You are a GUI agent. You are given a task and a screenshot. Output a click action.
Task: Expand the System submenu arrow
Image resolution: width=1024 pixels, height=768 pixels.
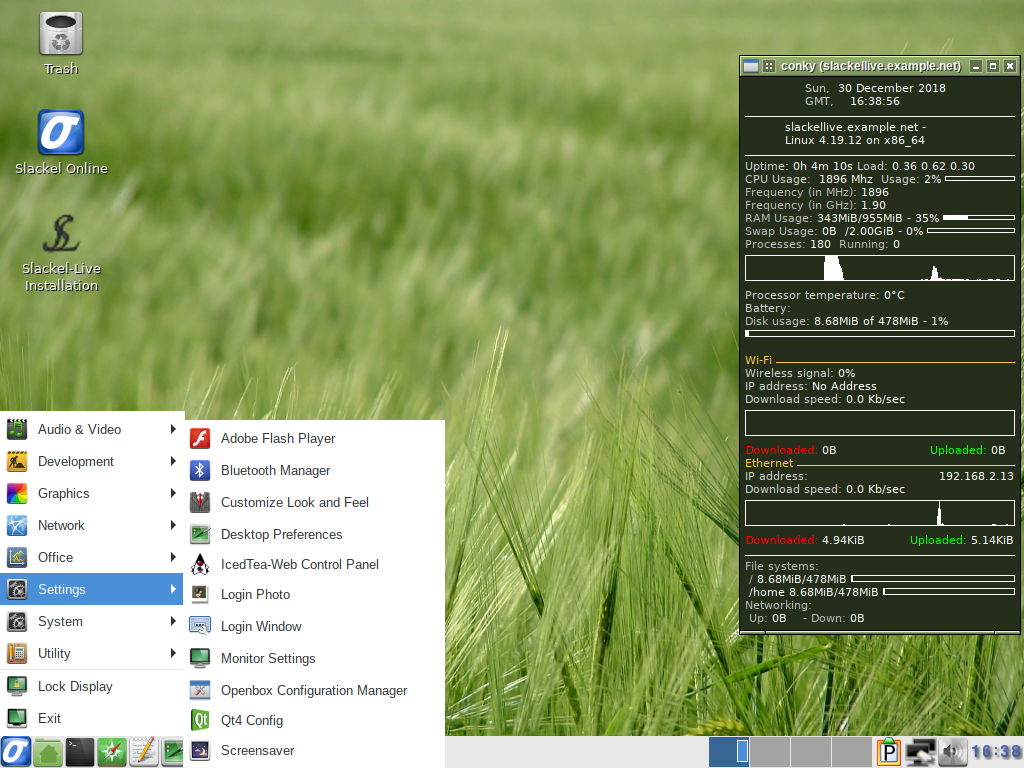172,621
